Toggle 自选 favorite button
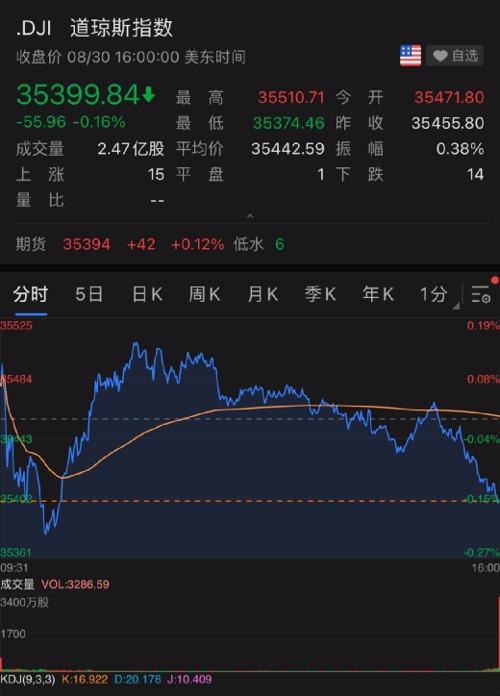 tap(455, 55)
